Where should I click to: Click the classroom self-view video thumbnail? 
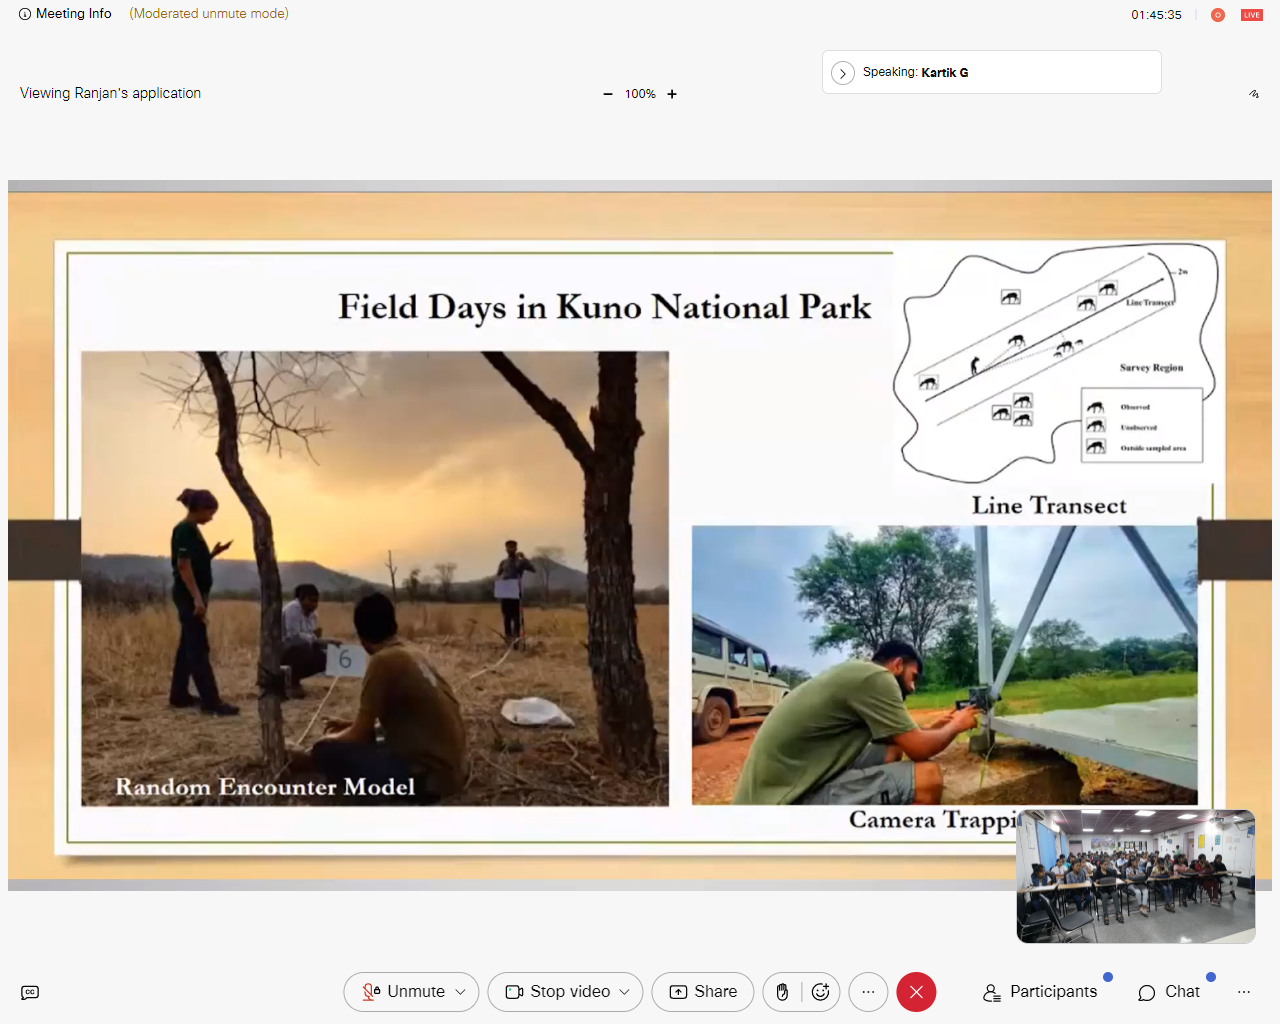pos(1136,877)
